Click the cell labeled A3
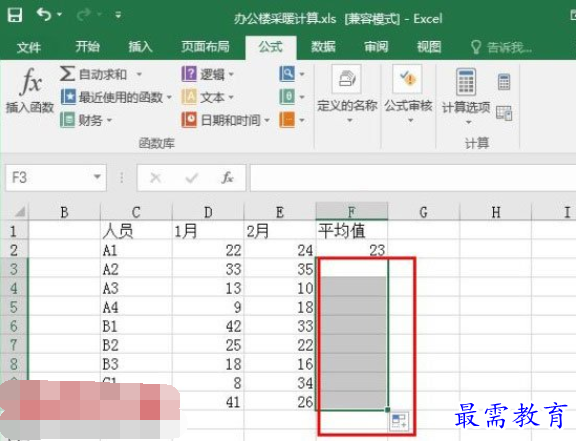Viewport: 576px width, 447px height. [x=136, y=288]
